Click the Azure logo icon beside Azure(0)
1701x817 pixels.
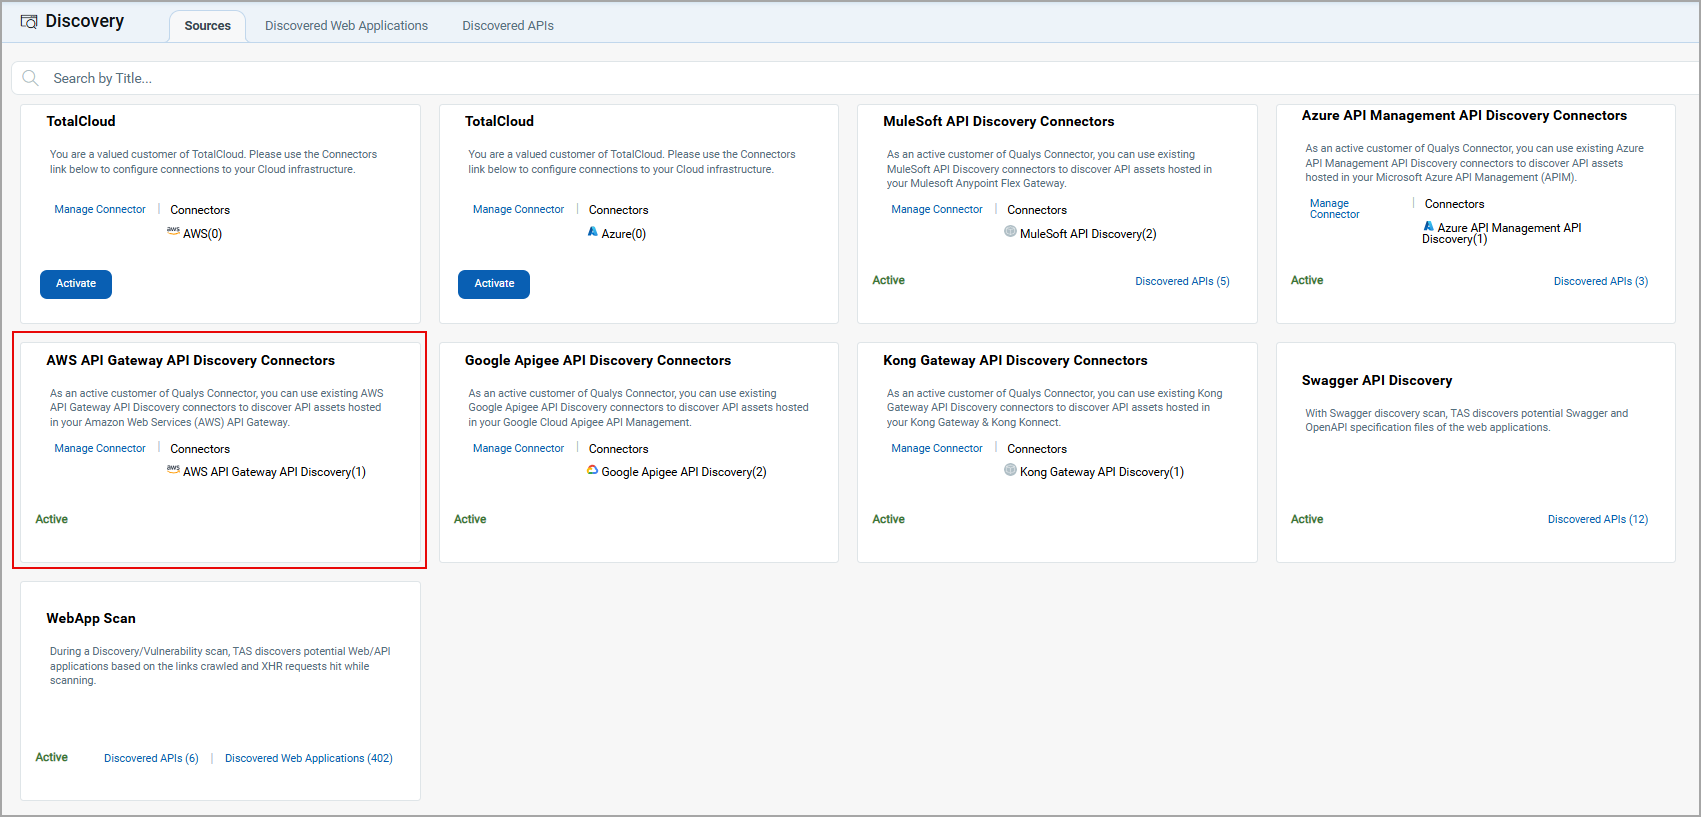coord(593,231)
